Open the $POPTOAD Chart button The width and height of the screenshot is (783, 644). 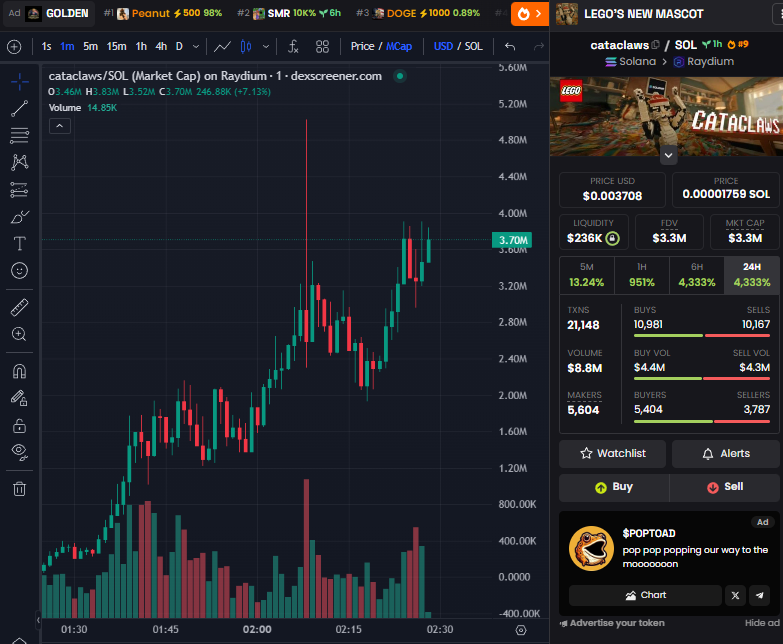pyautogui.click(x=645, y=595)
